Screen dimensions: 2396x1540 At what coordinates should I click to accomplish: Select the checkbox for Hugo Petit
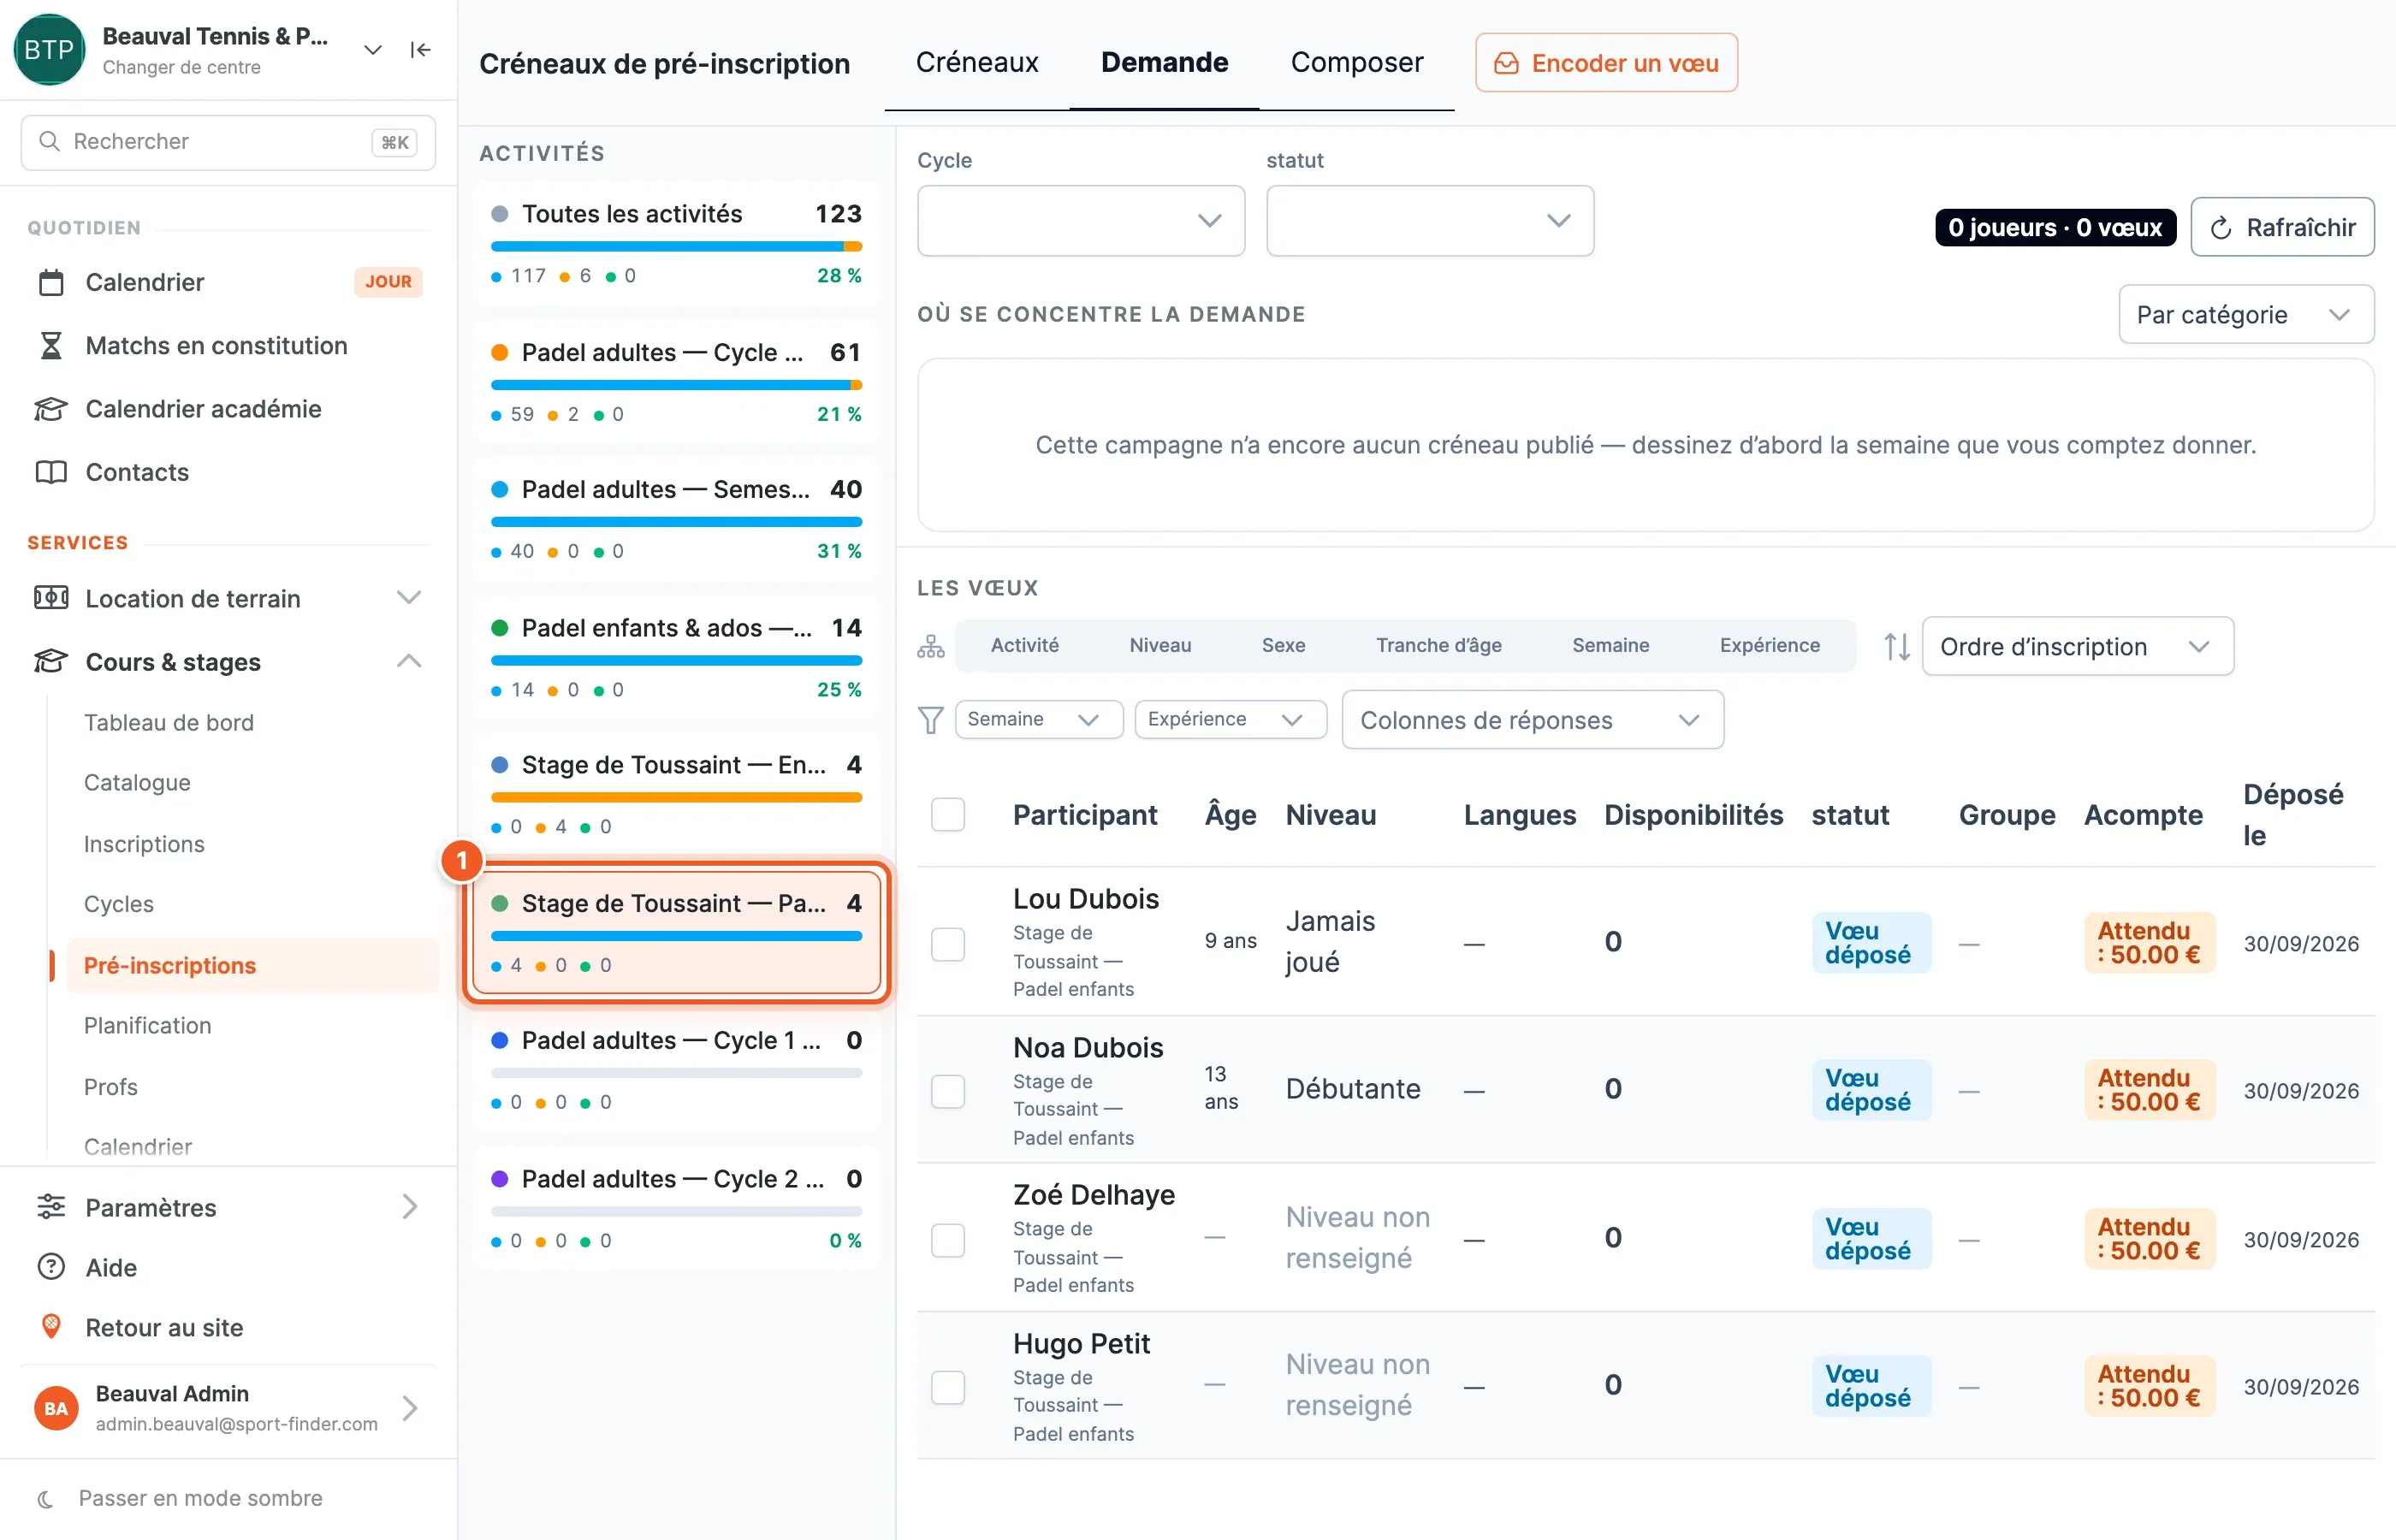pos(947,1387)
